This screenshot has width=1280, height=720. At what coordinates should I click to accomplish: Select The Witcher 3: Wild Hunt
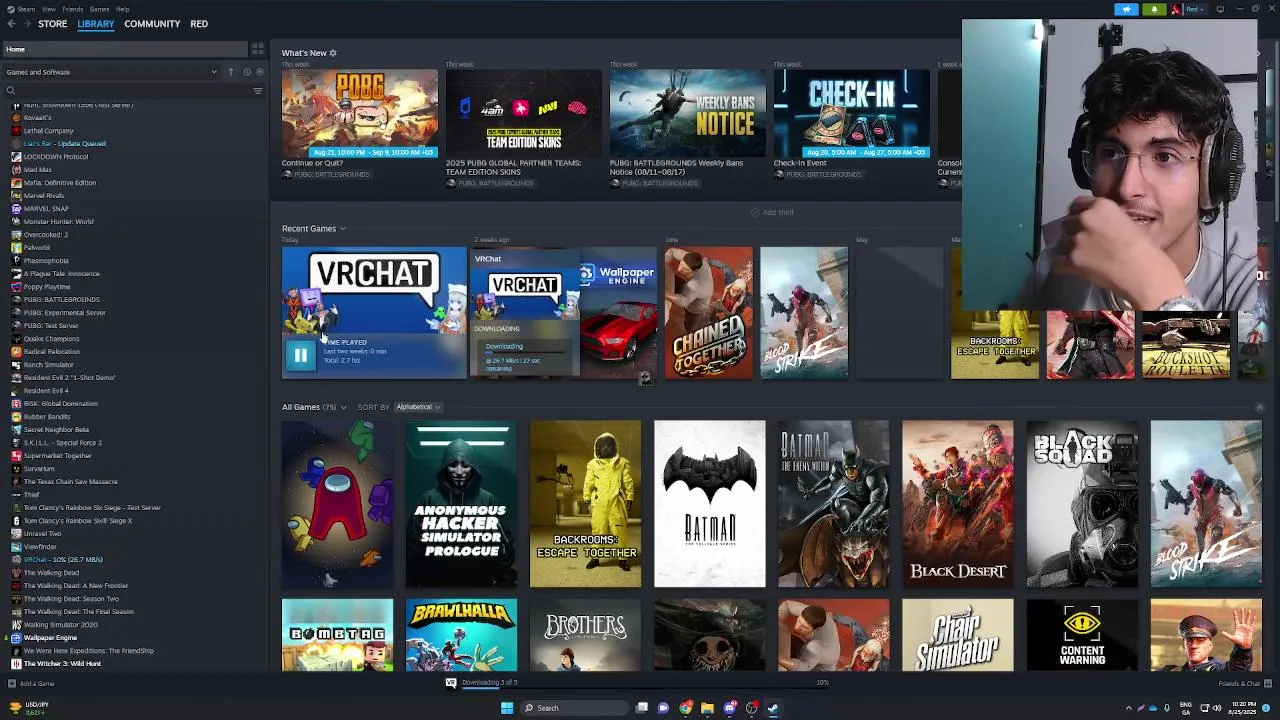(62, 664)
